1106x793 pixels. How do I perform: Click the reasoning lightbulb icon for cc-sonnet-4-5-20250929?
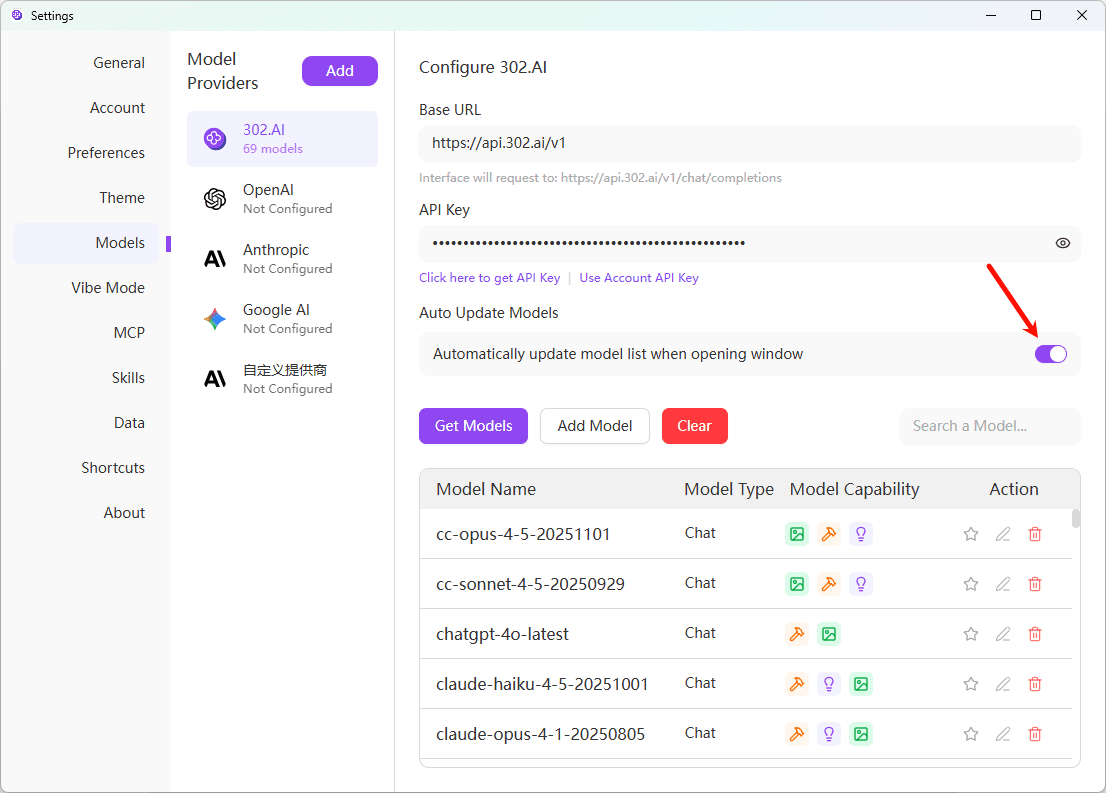coord(861,584)
